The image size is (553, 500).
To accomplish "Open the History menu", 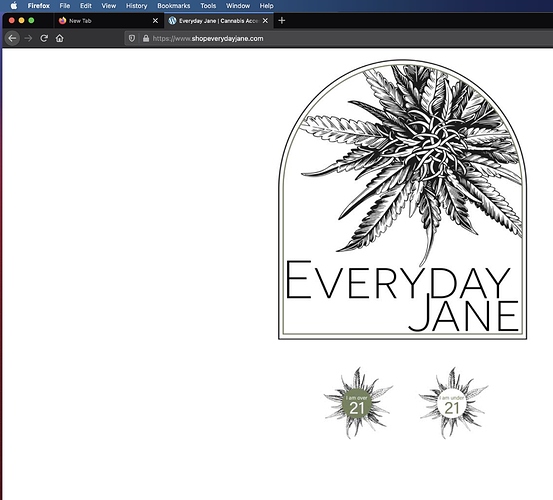I will coord(136,6).
